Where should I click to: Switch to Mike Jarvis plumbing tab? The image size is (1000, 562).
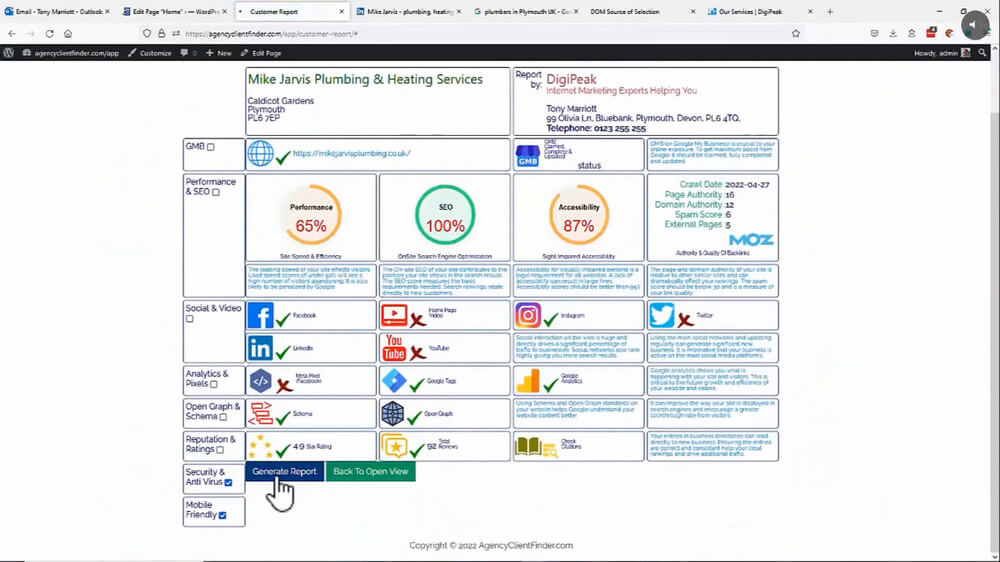point(408,11)
